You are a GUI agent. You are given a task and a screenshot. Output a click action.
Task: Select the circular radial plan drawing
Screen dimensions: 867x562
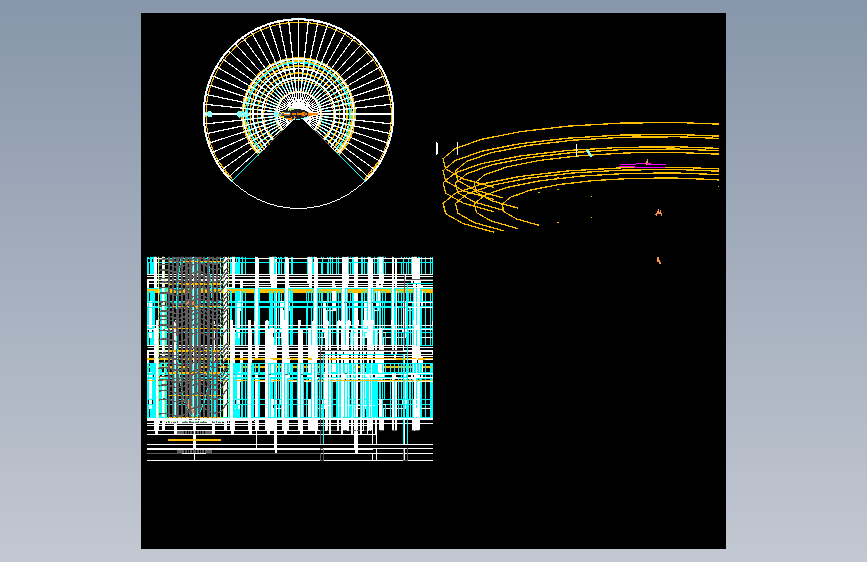(x=299, y=114)
